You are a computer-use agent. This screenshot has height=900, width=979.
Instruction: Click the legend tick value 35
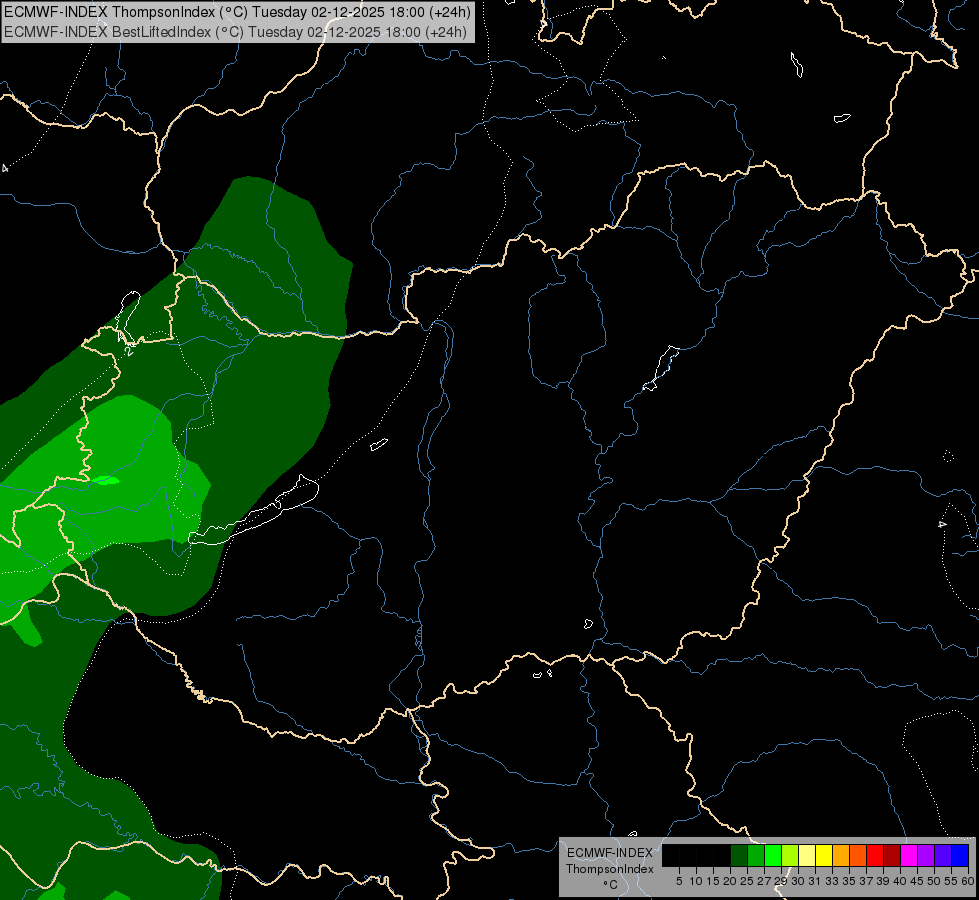(849, 881)
